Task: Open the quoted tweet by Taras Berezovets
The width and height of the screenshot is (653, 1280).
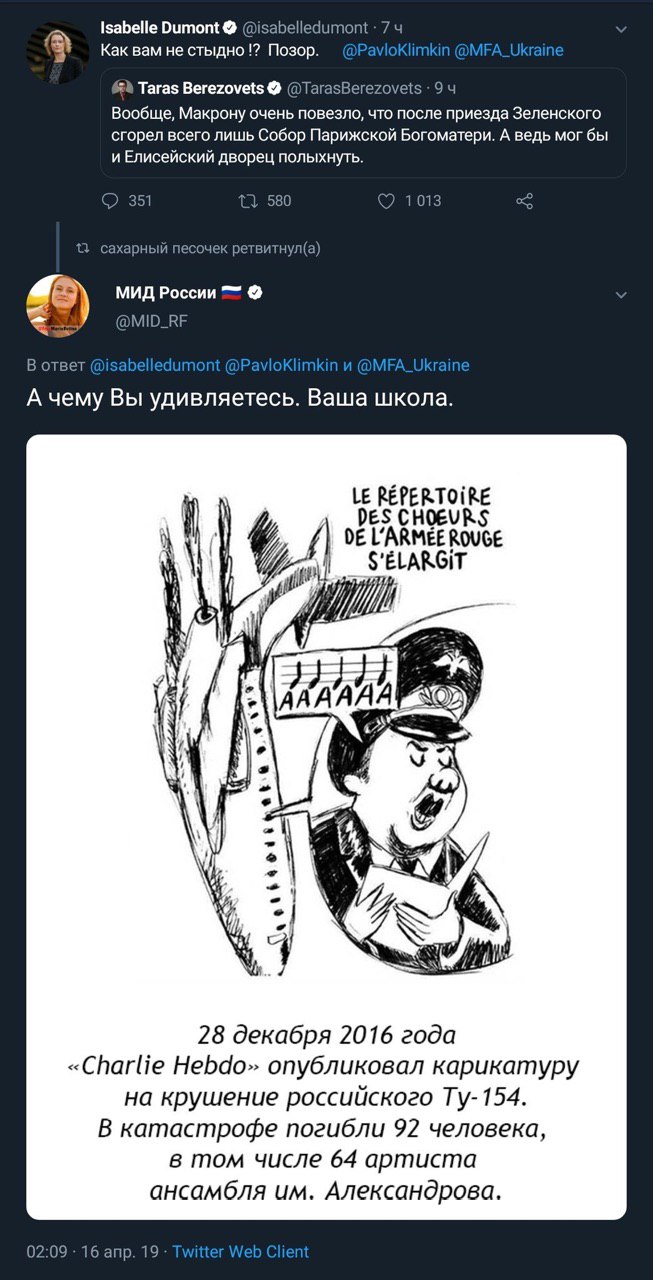Action: click(368, 135)
